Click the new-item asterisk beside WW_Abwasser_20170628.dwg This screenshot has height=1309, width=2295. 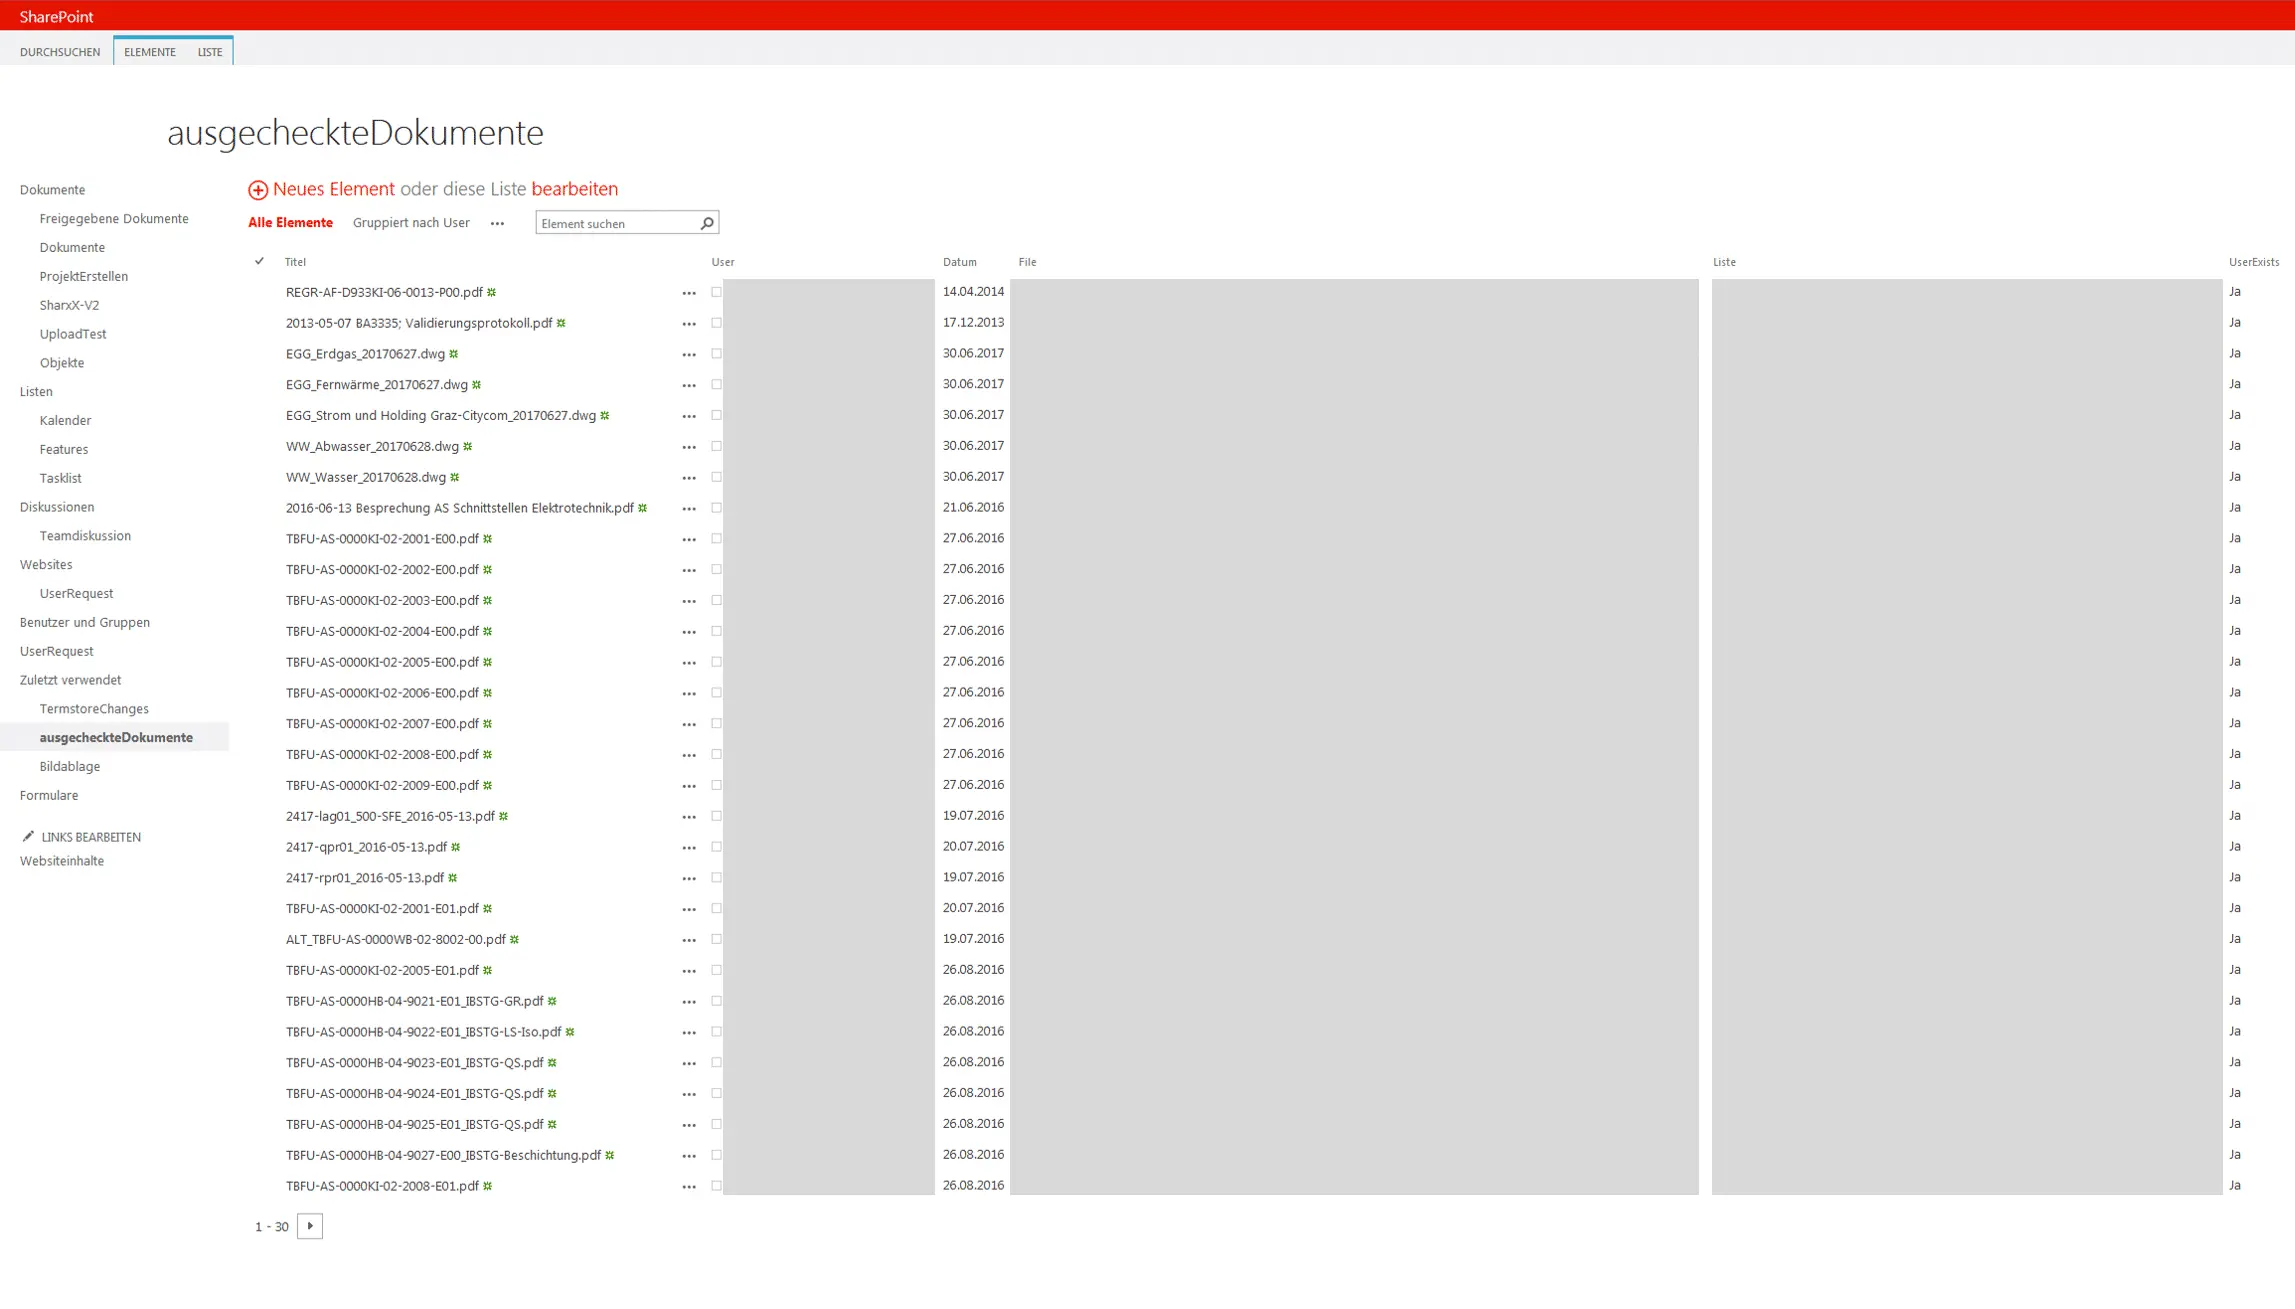[468, 446]
